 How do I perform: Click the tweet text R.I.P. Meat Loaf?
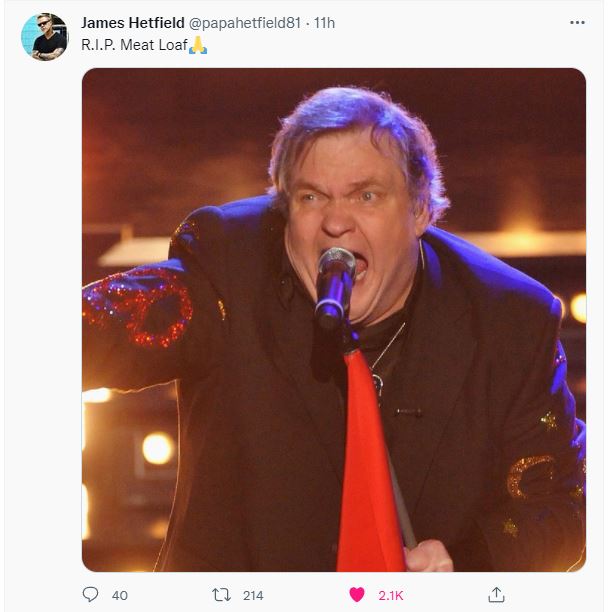click(x=134, y=45)
